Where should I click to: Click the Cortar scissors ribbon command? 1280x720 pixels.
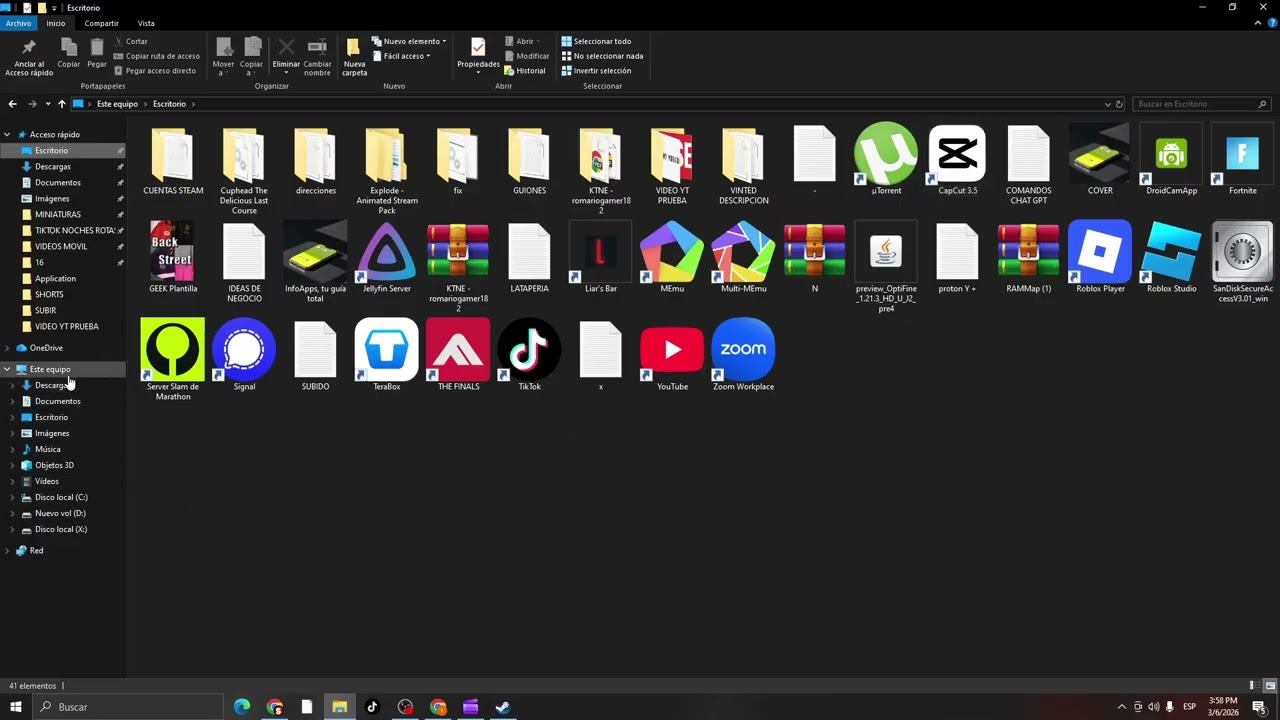pyautogui.click(x=131, y=41)
